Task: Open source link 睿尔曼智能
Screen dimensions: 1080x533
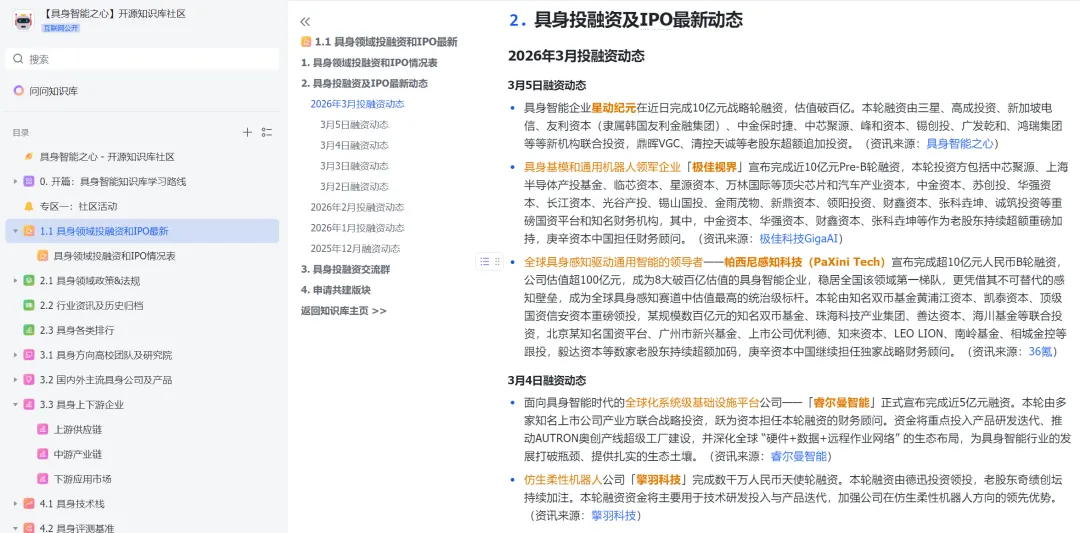Action: coord(798,456)
